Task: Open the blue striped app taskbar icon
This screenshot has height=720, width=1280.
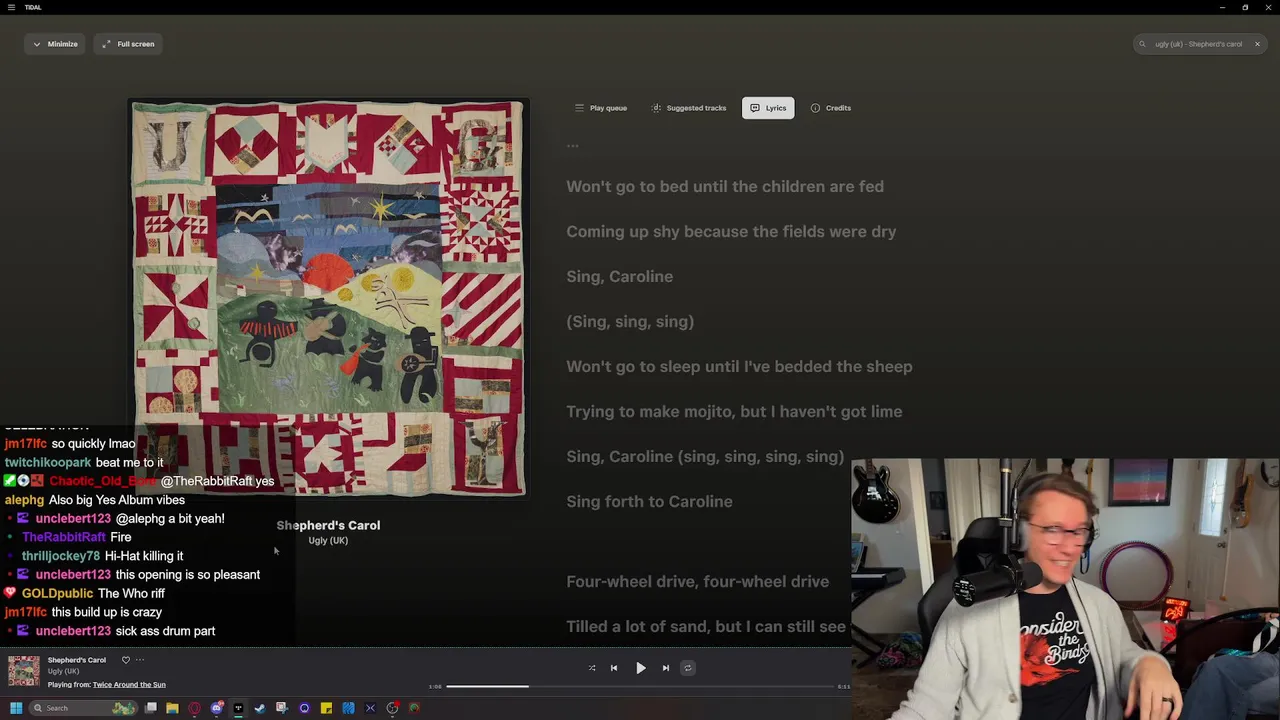Action: [x=348, y=708]
